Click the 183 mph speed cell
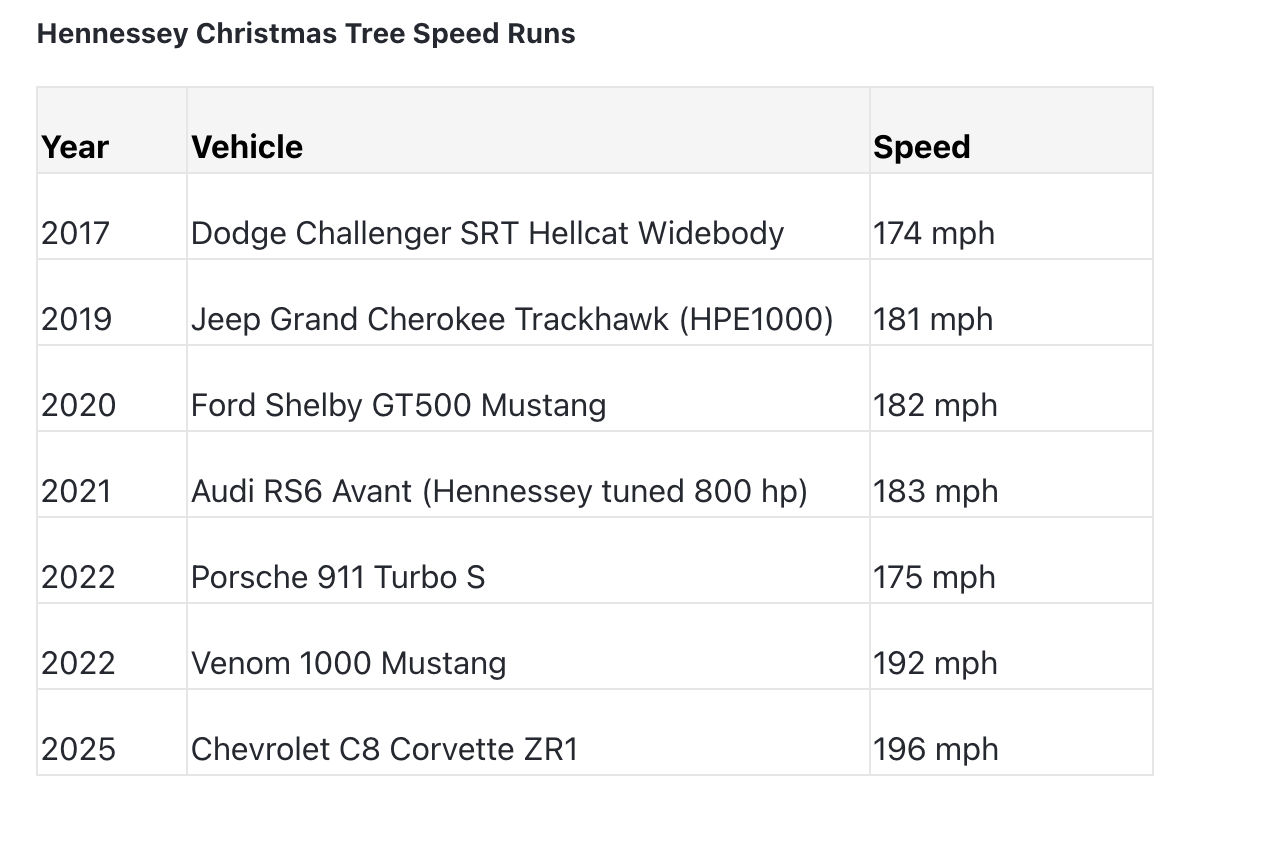This screenshot has height=850, width=1284. coord(1011,475)
